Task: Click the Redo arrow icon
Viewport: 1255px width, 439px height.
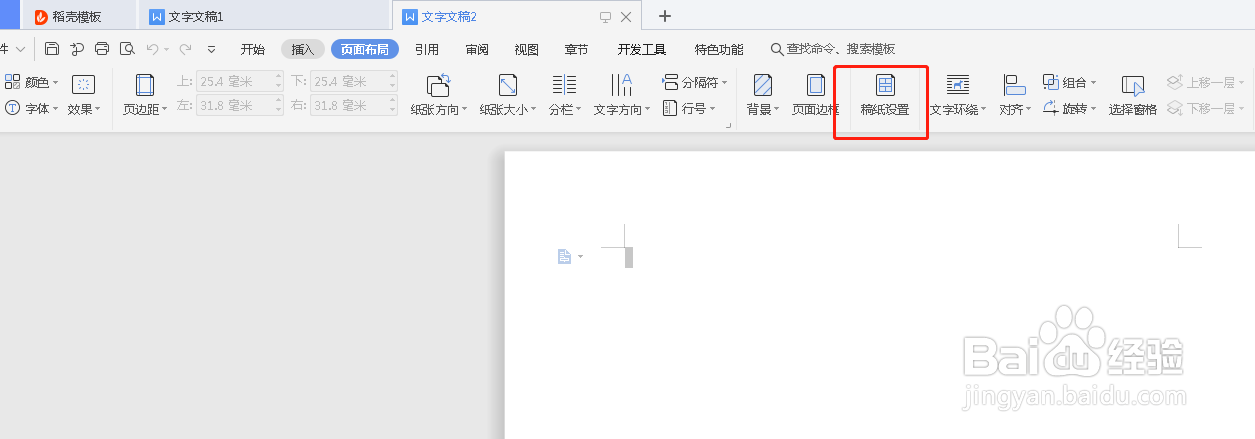Action: pos(185,49)
